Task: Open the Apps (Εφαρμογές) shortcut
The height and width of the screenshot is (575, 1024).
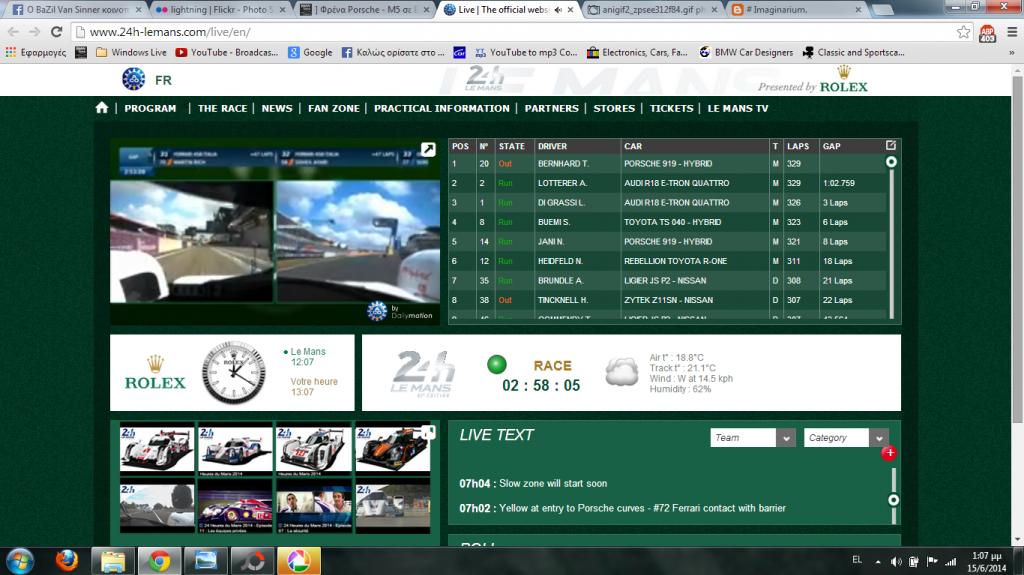Action: [x=36, y=52]
